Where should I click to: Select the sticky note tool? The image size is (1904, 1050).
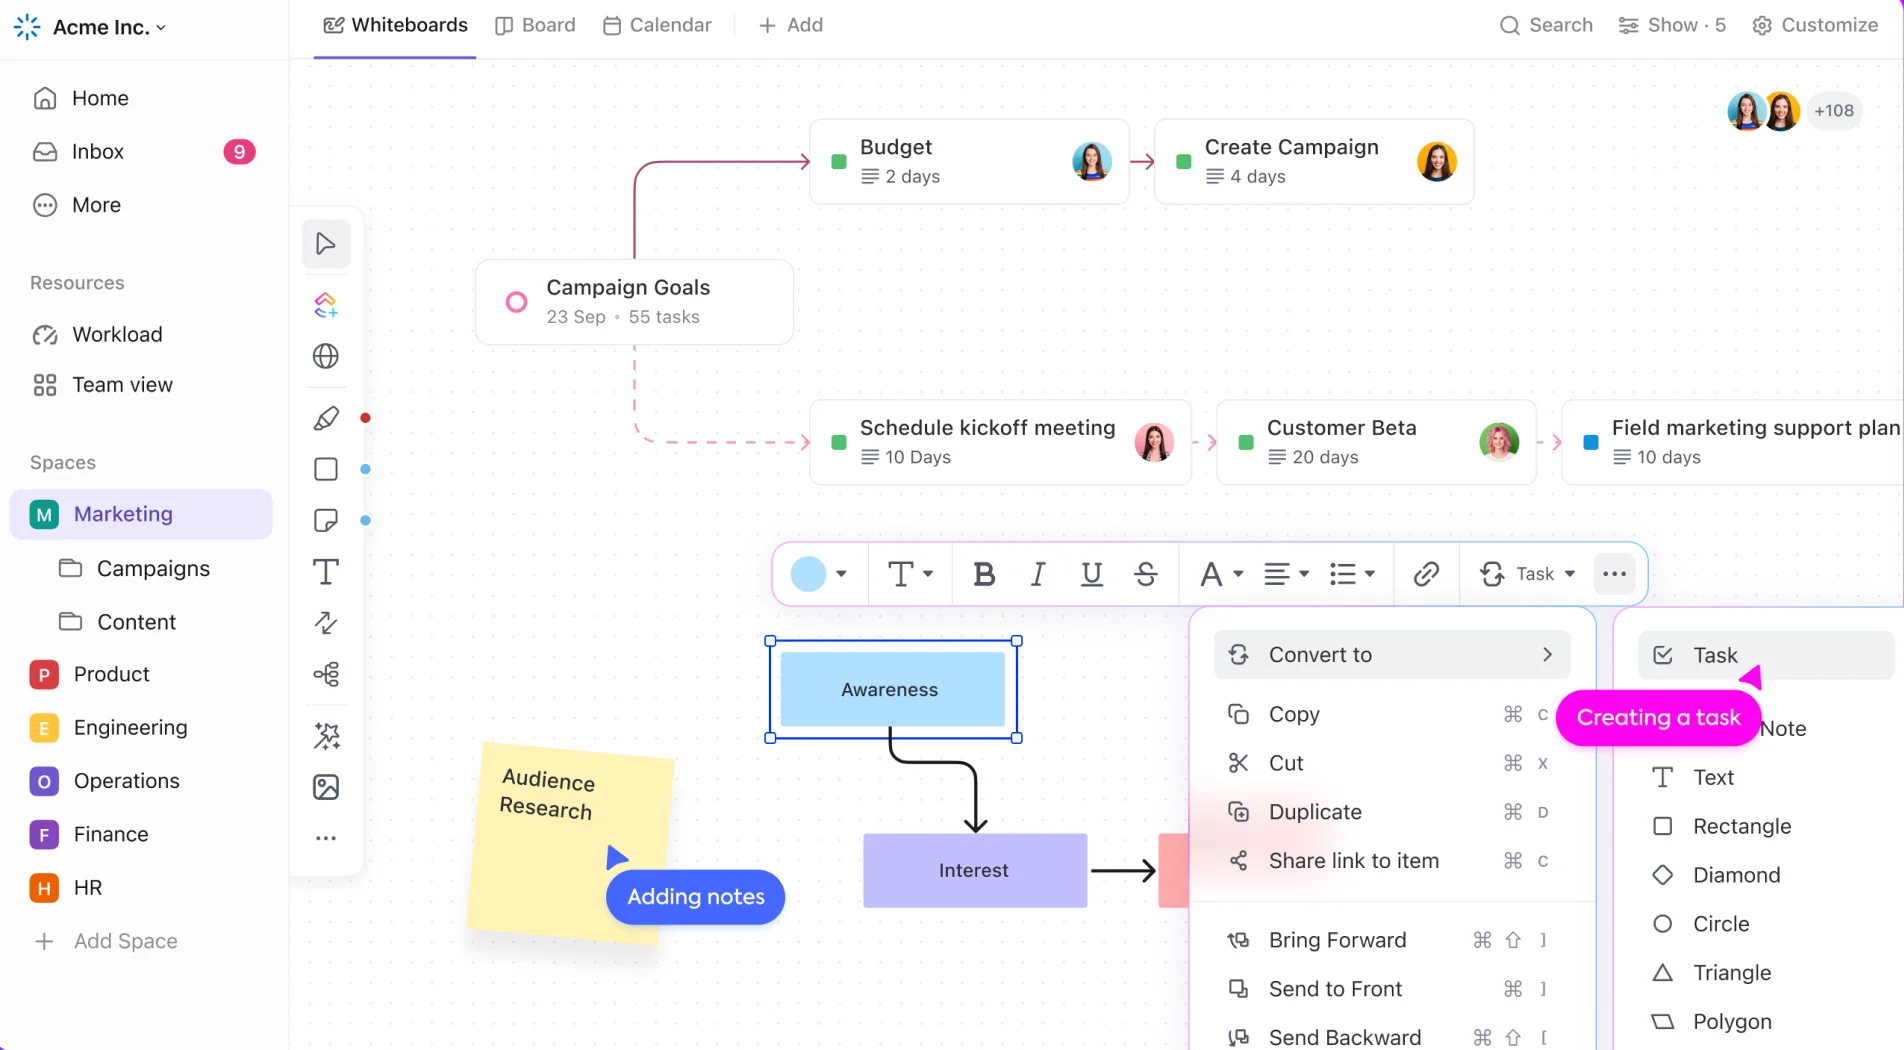click(x=326, y=520)
